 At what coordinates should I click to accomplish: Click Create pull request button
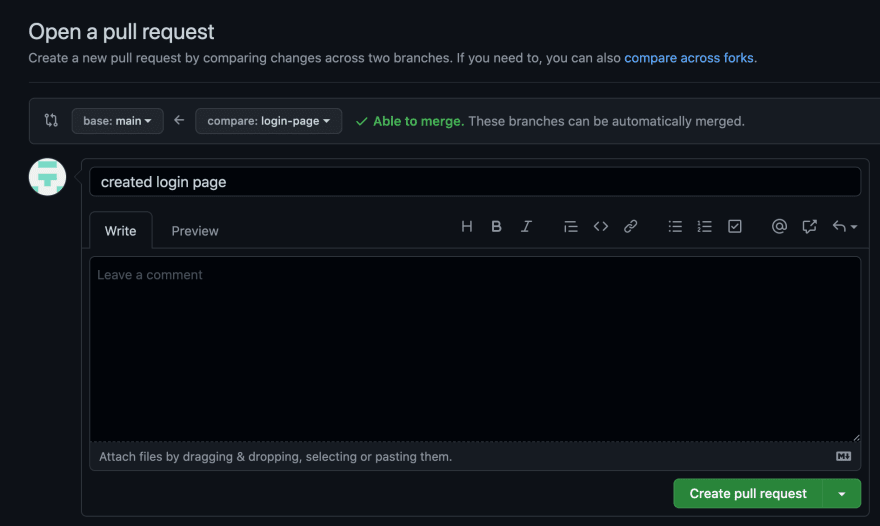point(748,493)
